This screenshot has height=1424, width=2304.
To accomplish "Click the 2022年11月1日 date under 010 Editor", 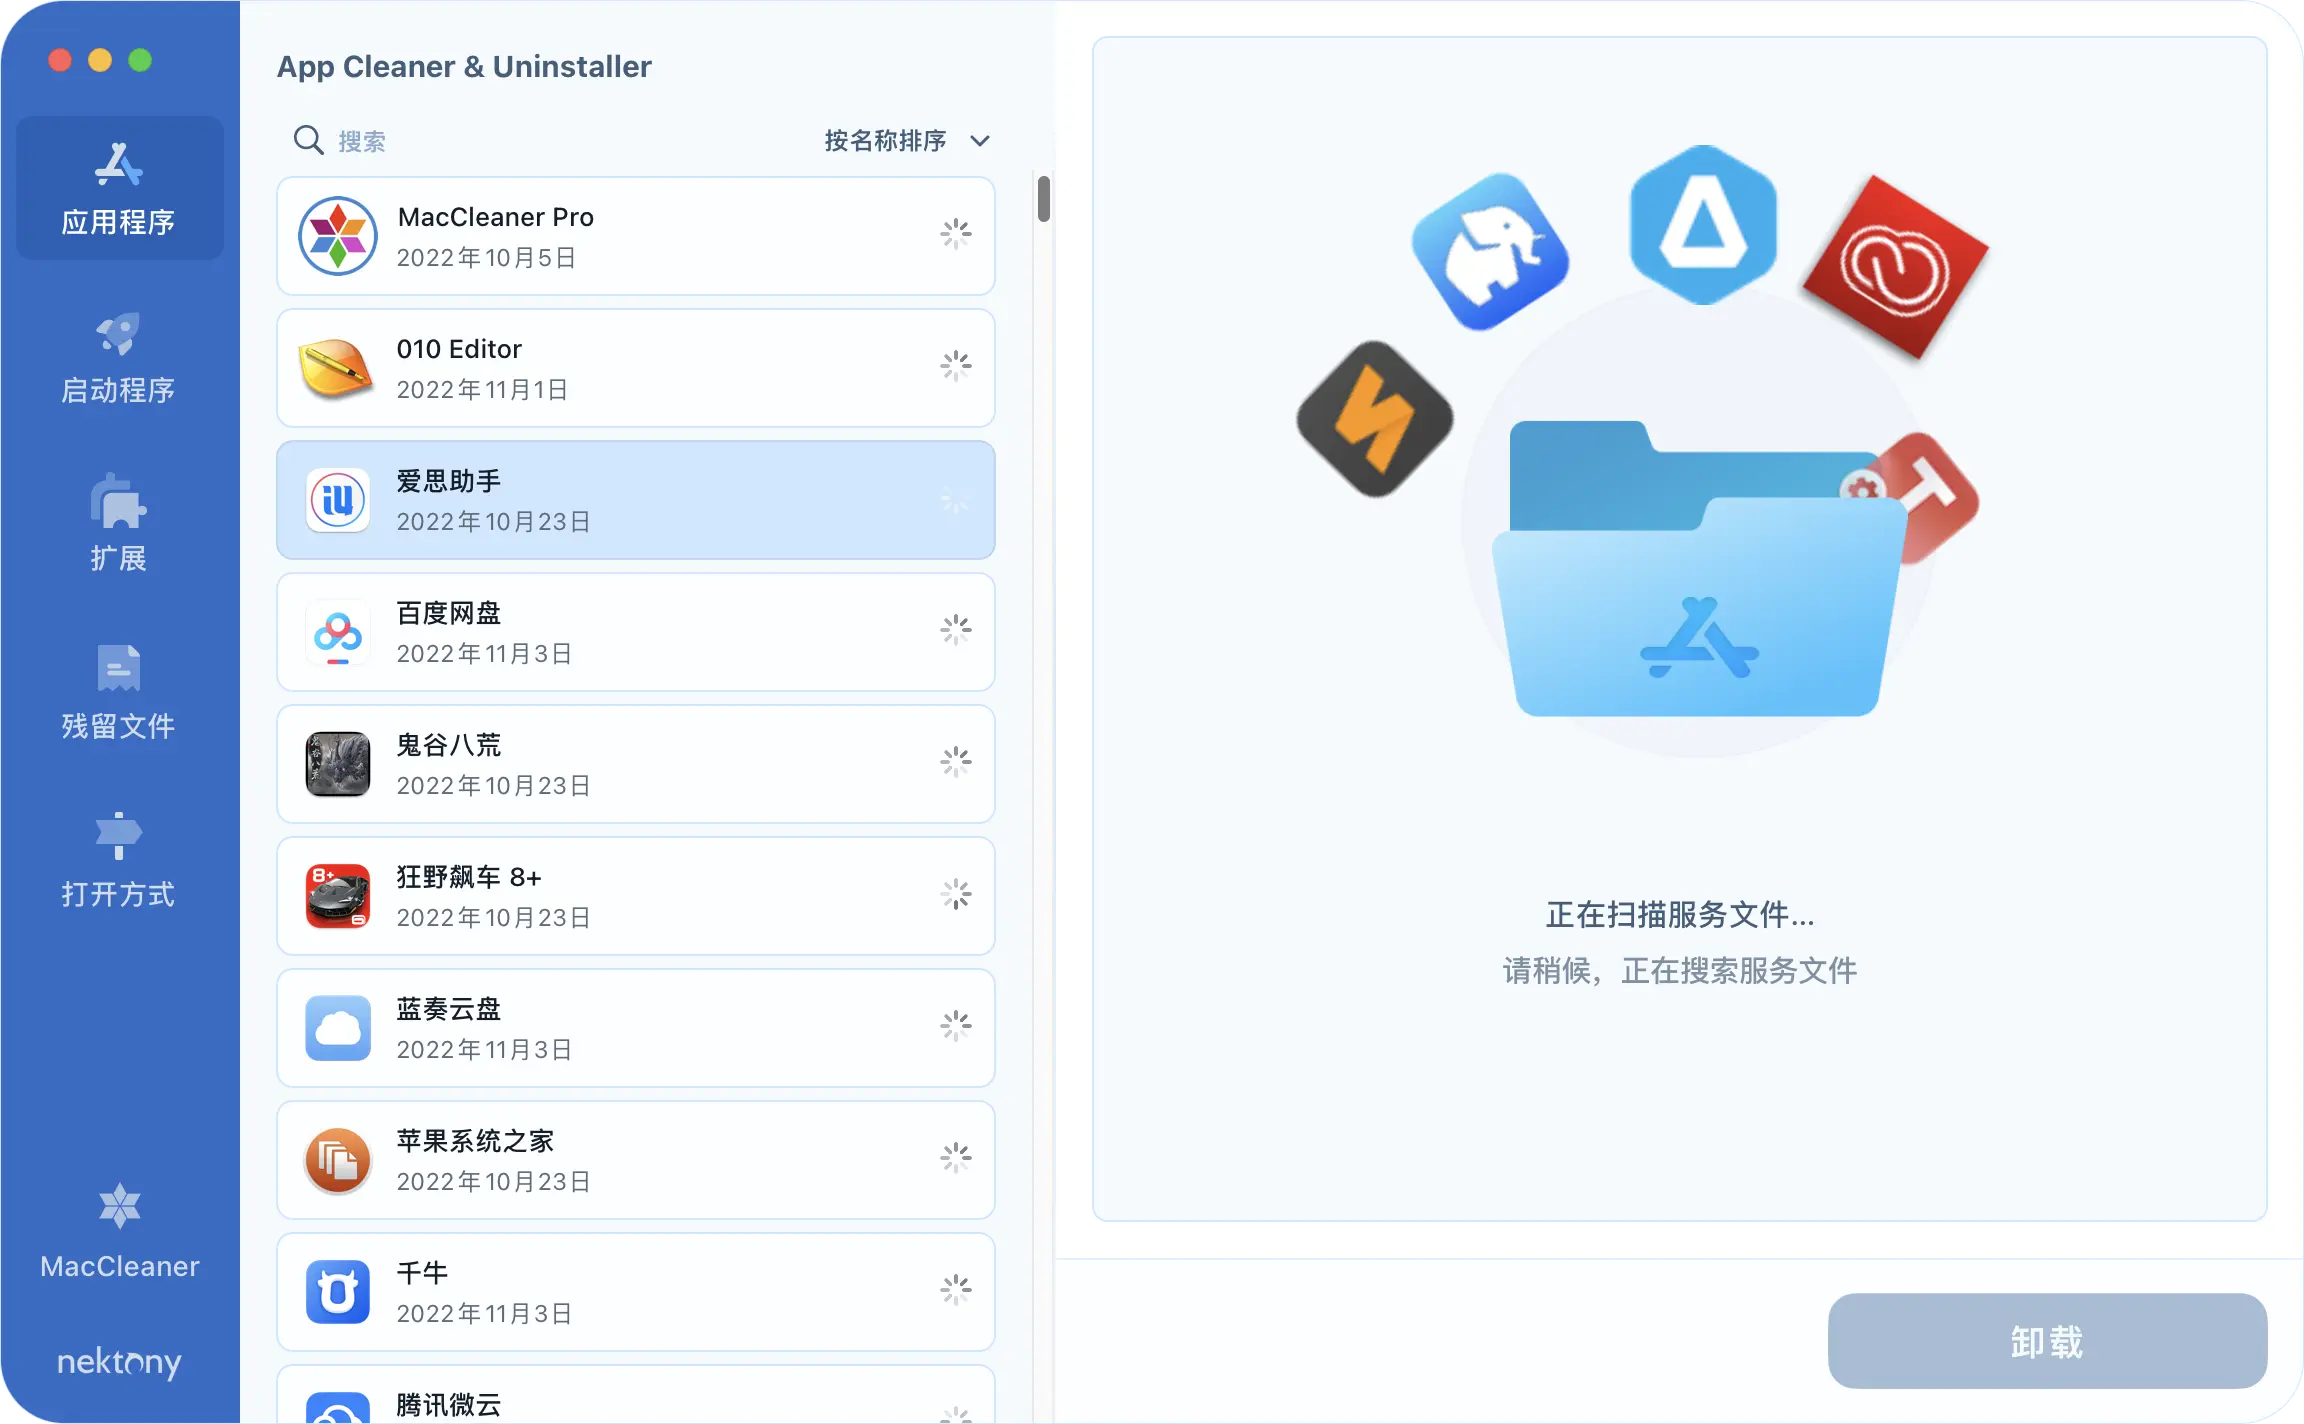I will pos(482,390).
